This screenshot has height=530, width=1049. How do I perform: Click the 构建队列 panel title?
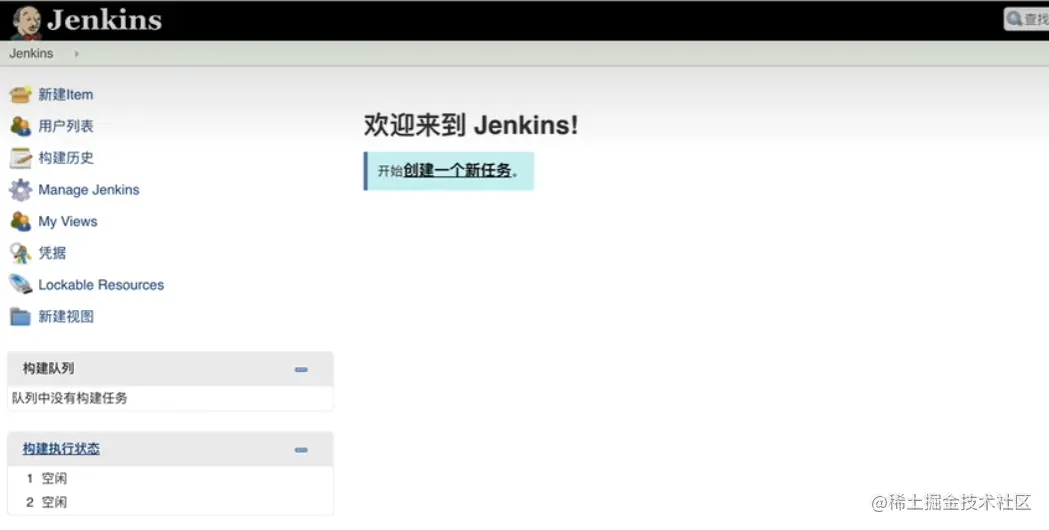point(48,369)
